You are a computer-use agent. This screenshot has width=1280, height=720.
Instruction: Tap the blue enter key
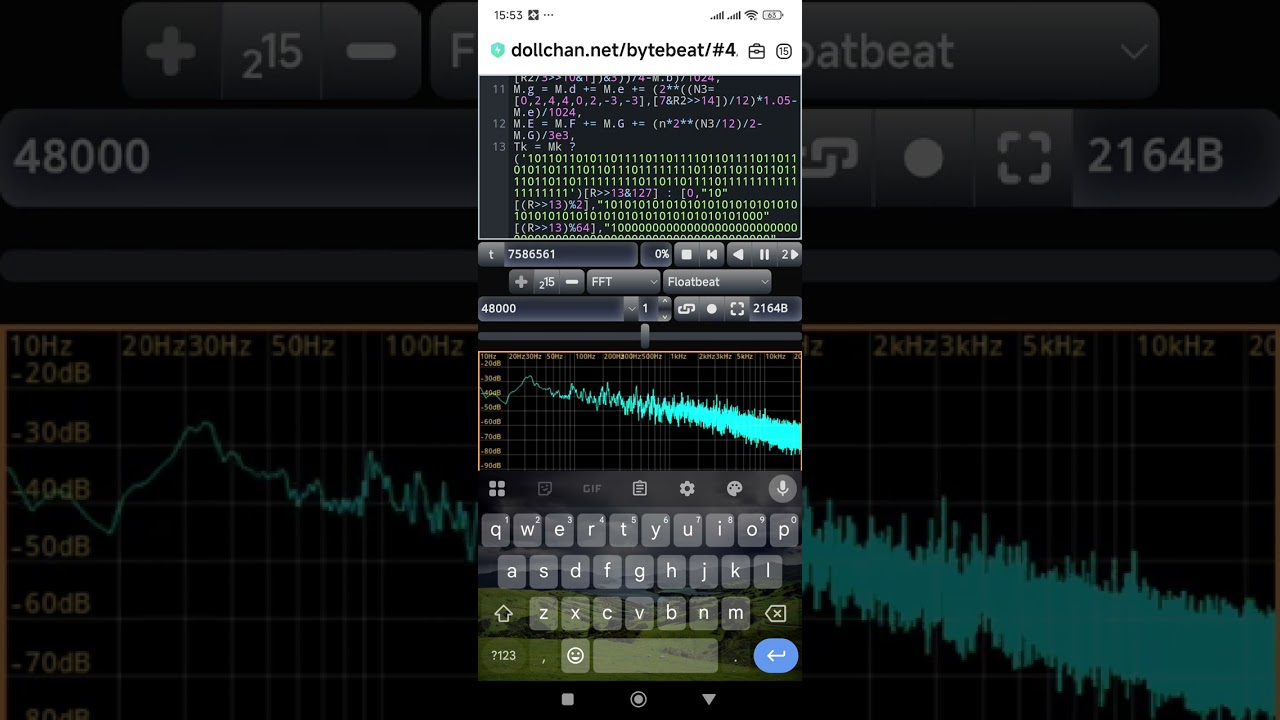tap(776, 656)
